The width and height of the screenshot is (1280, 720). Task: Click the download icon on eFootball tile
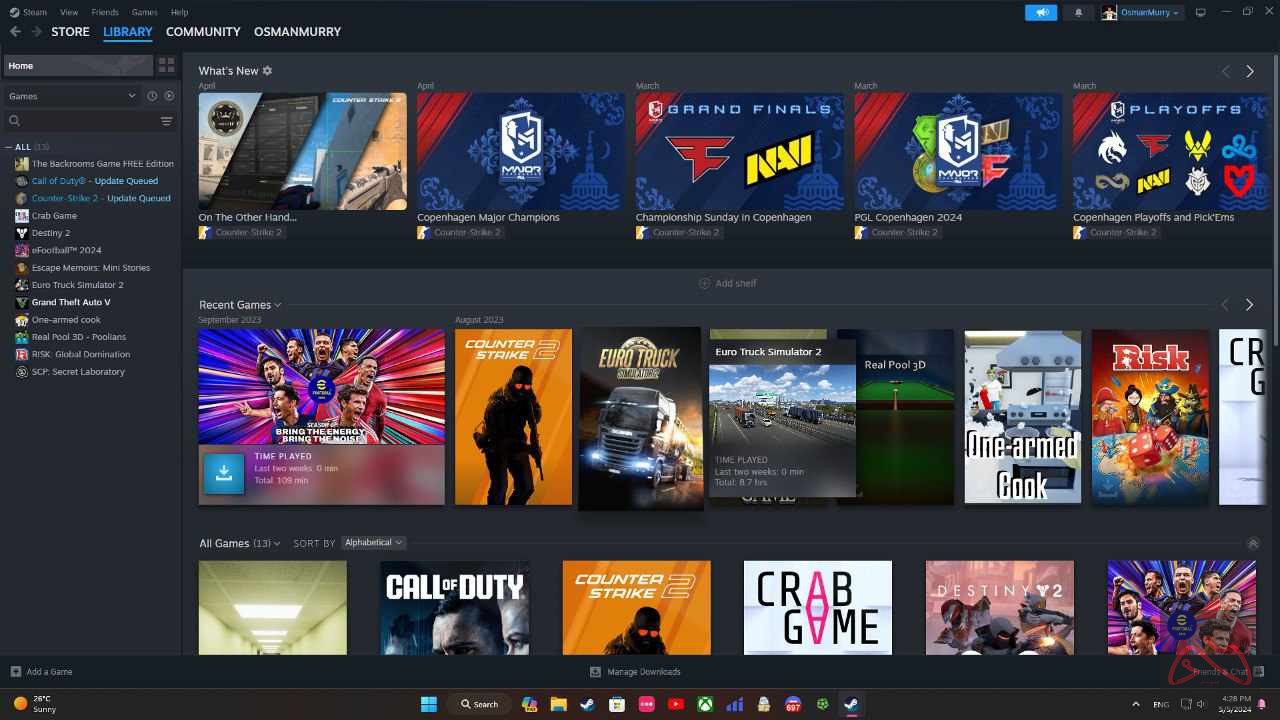224,473
